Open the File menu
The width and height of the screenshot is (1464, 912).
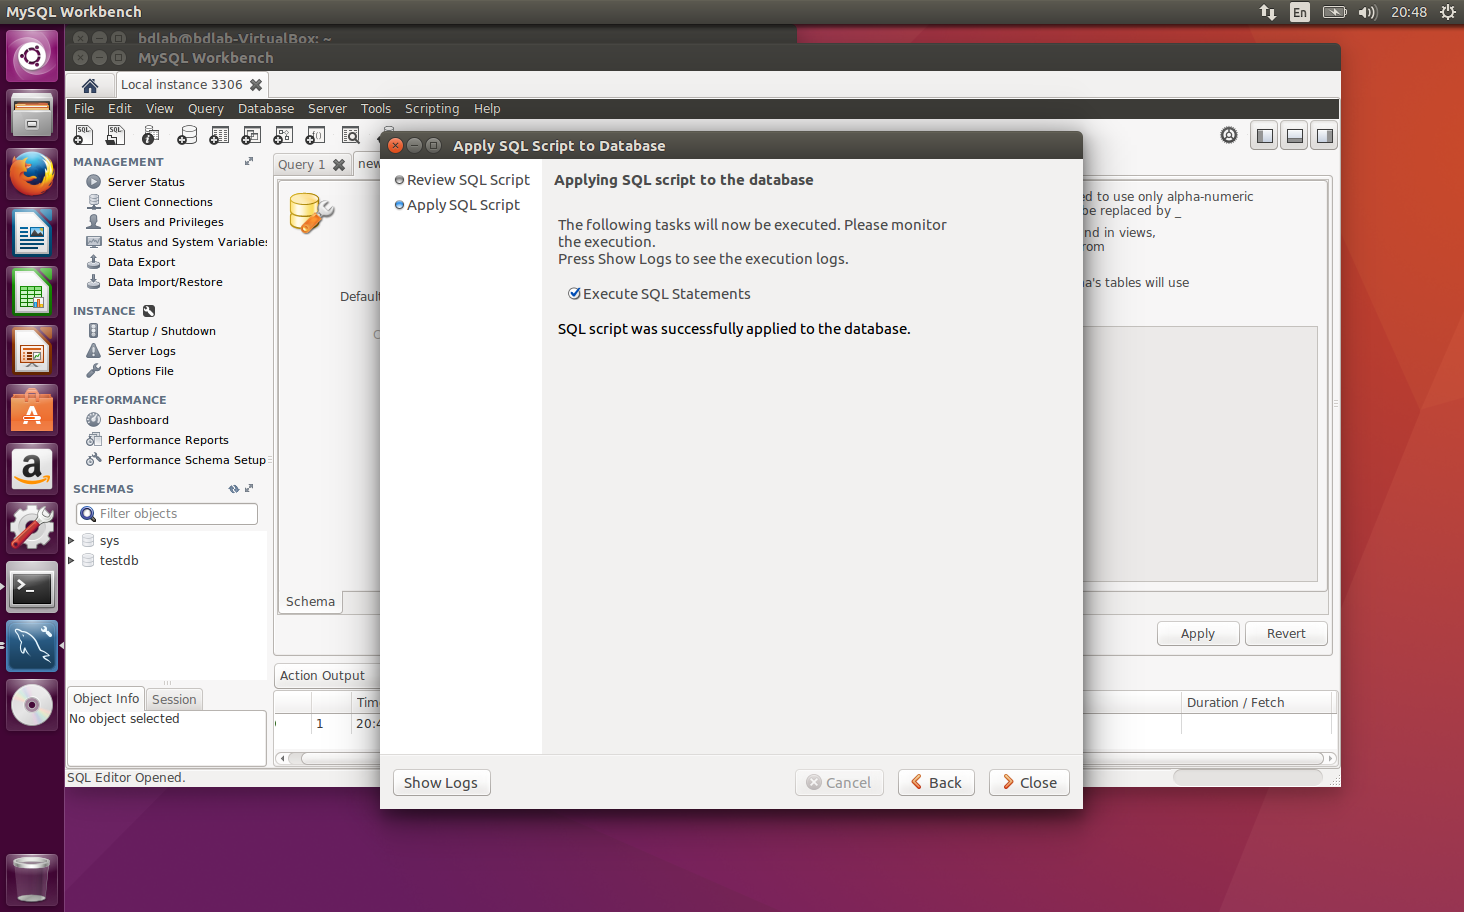tap(84, 109)
